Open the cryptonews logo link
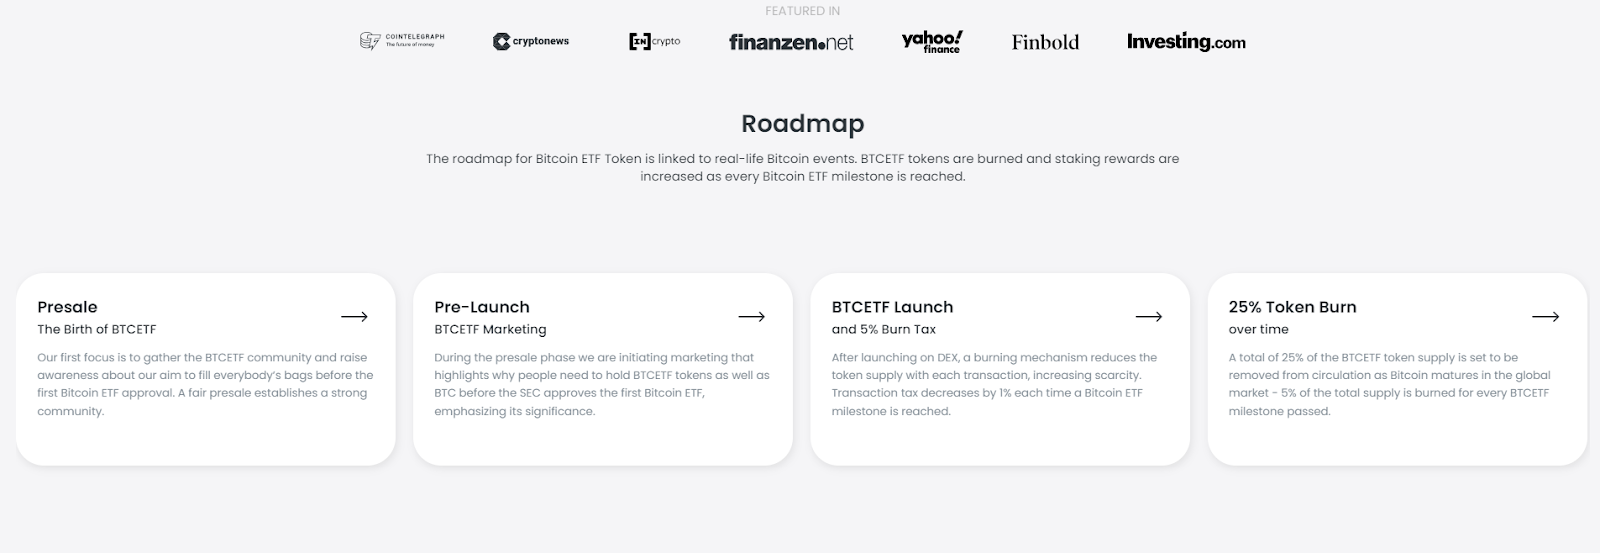 tap(531, 41)
